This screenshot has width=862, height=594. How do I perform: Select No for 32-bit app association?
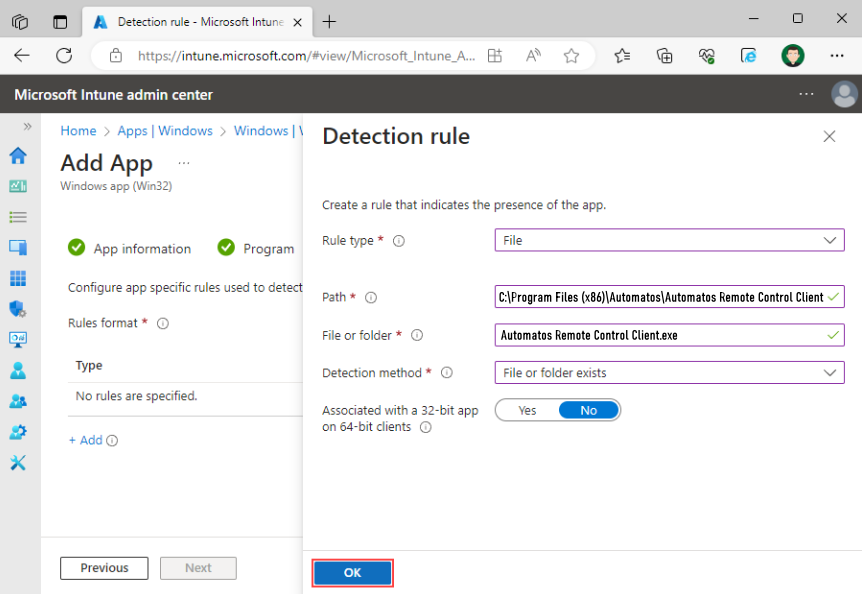[x=588, y=410]
